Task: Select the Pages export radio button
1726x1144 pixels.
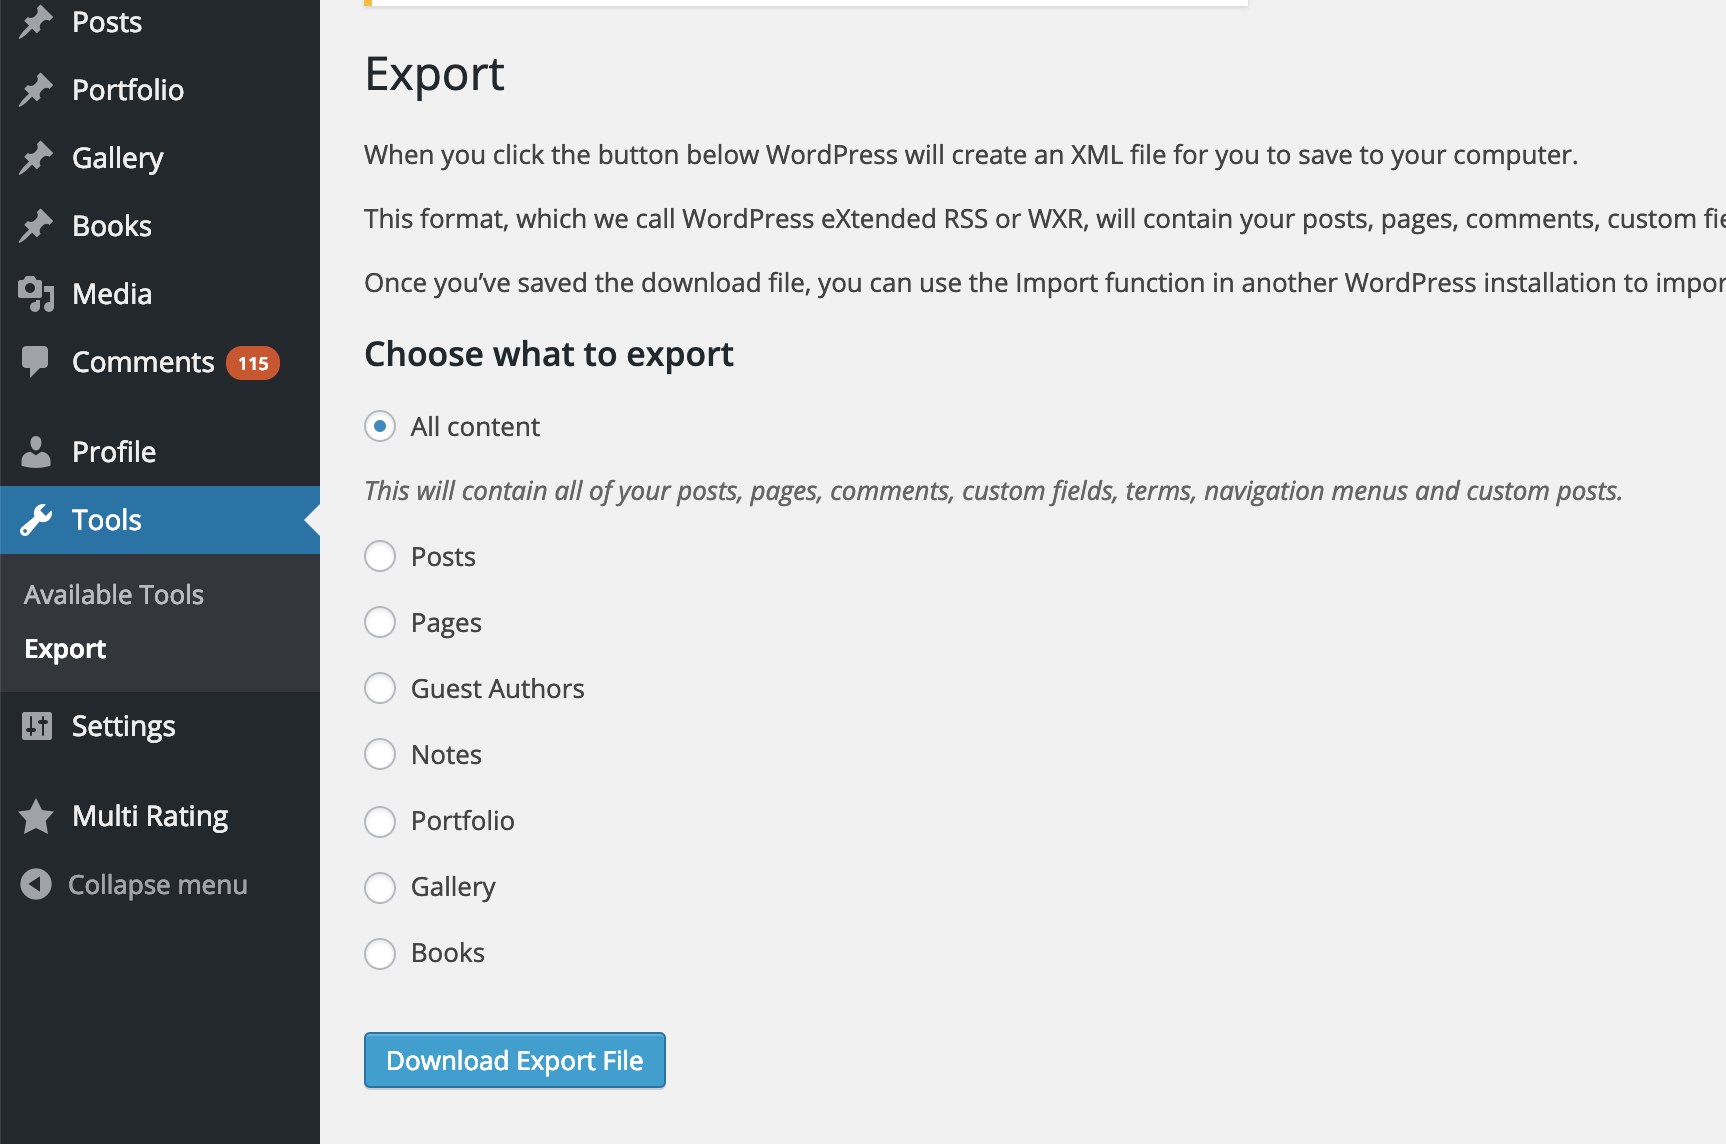Action: (380, 622)
